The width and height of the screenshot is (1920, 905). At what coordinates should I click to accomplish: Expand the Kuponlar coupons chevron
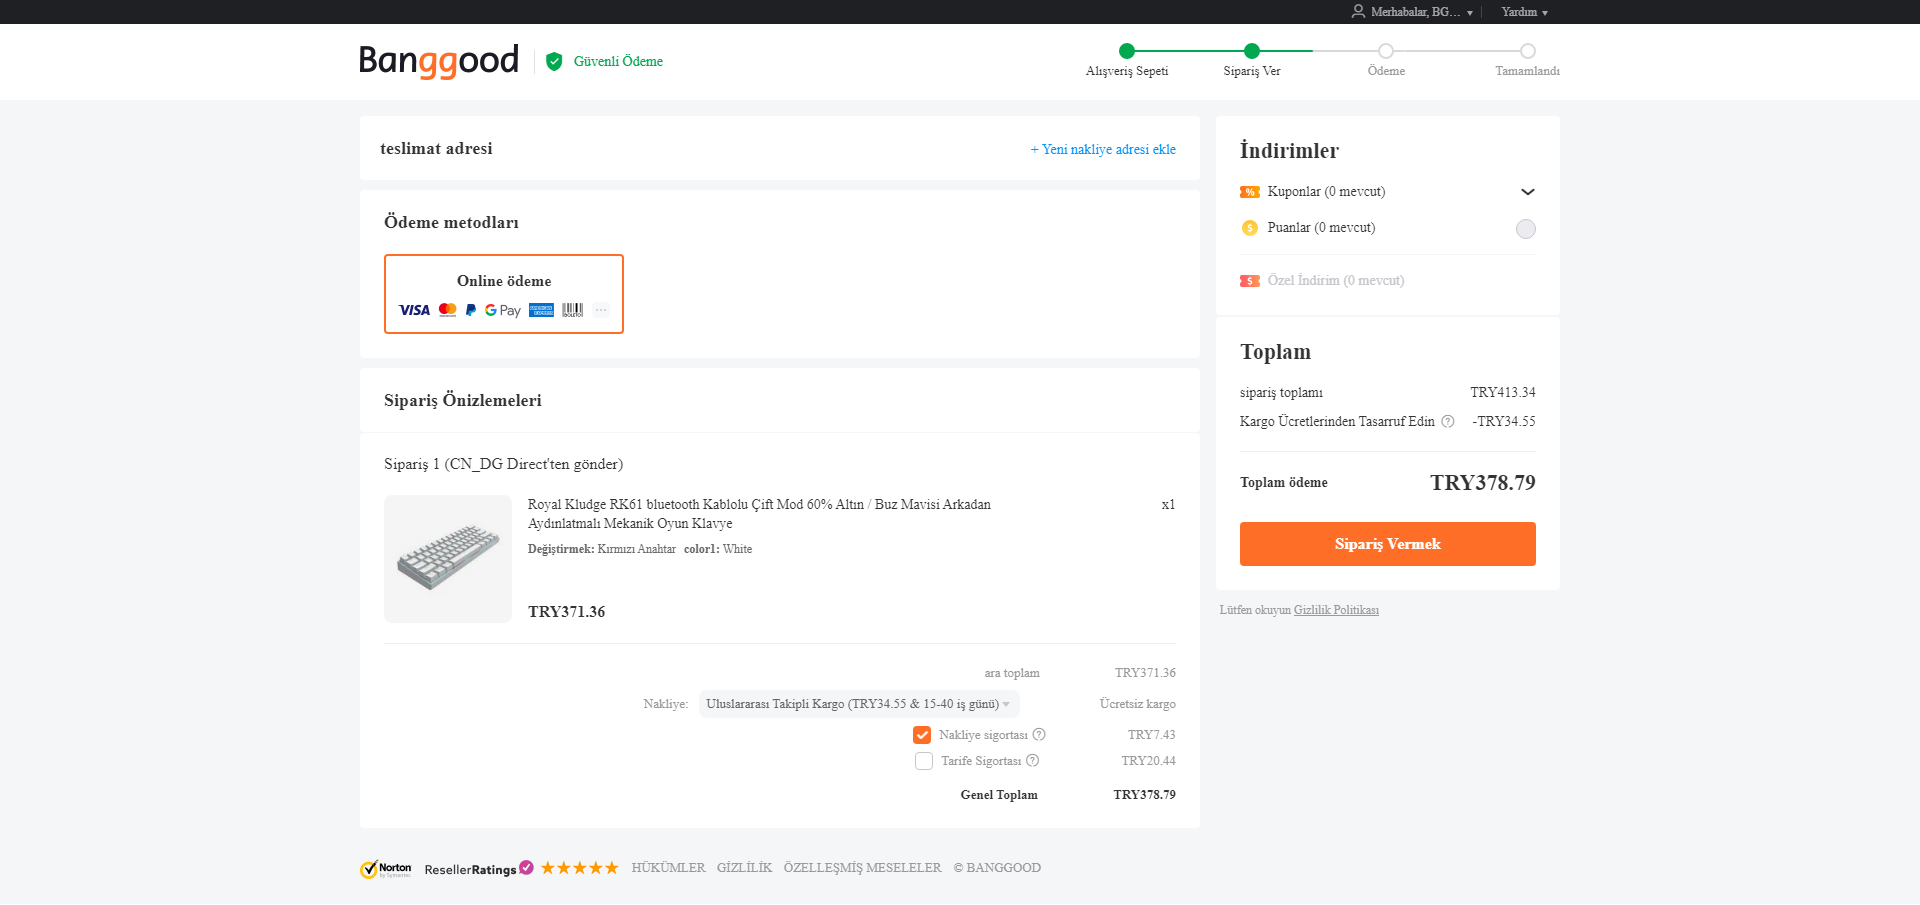(x=1528, y=192)
